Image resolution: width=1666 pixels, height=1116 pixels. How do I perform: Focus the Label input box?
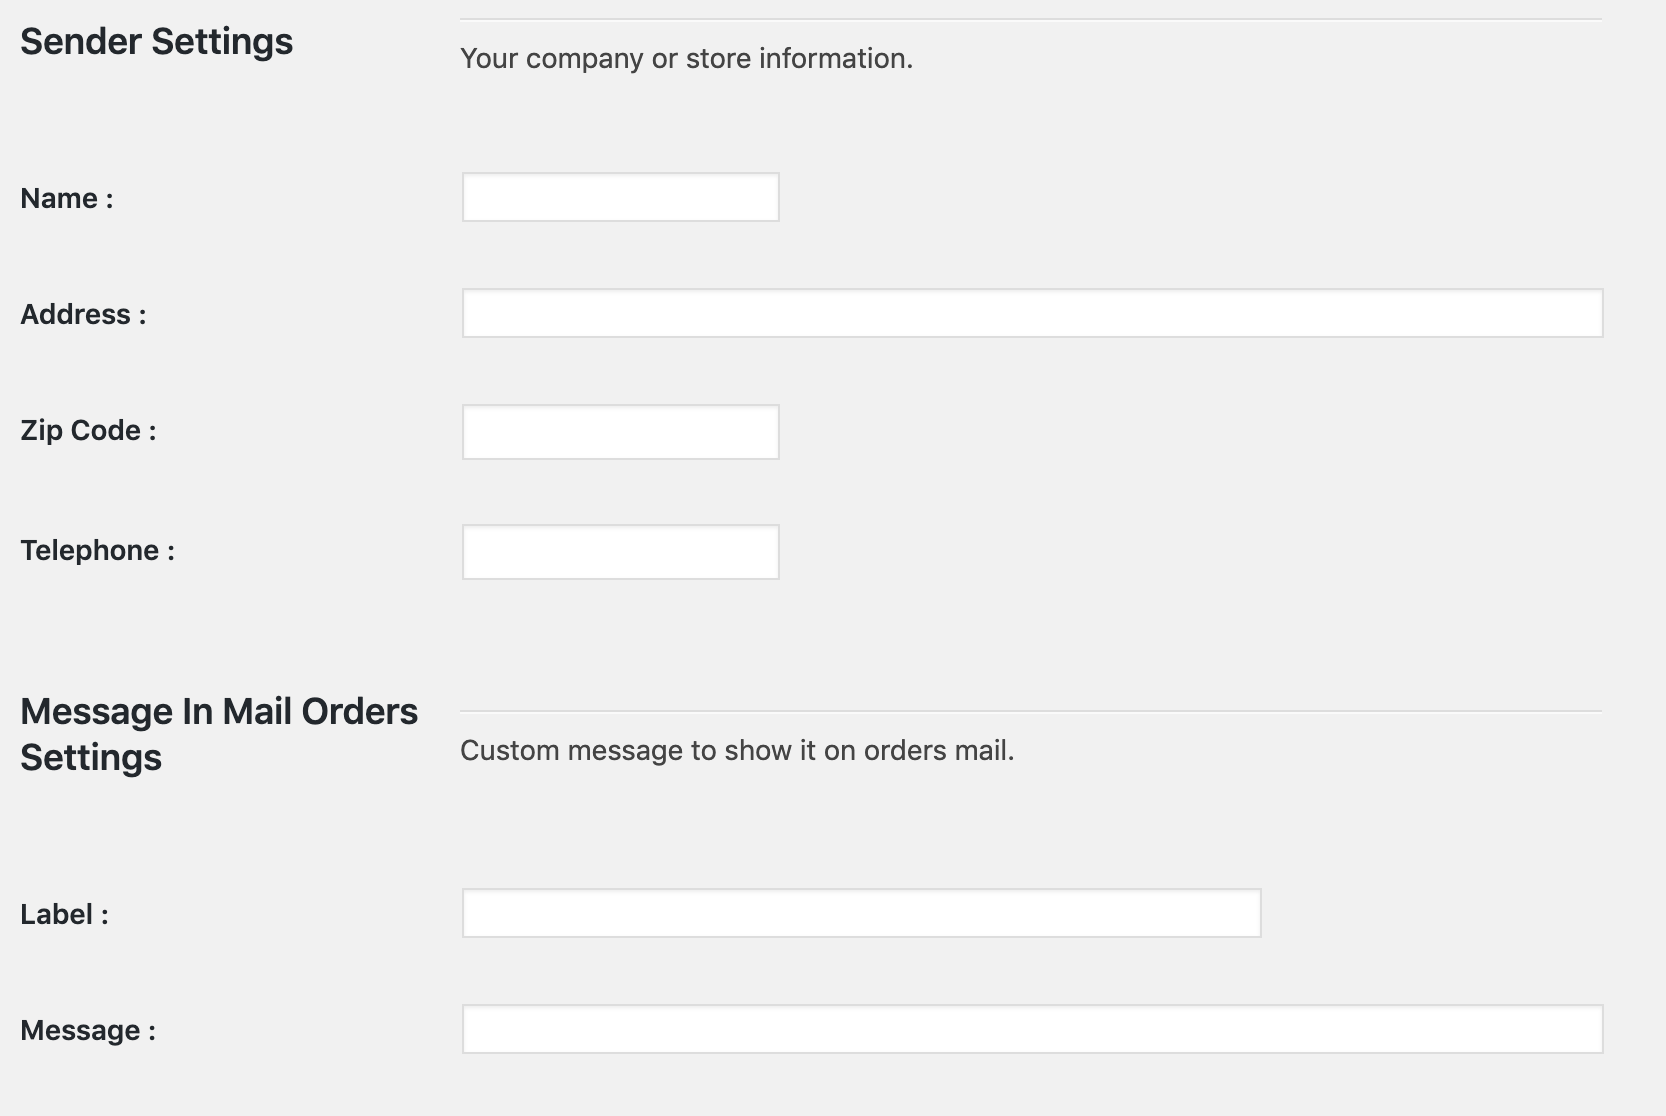coord(861,913)
